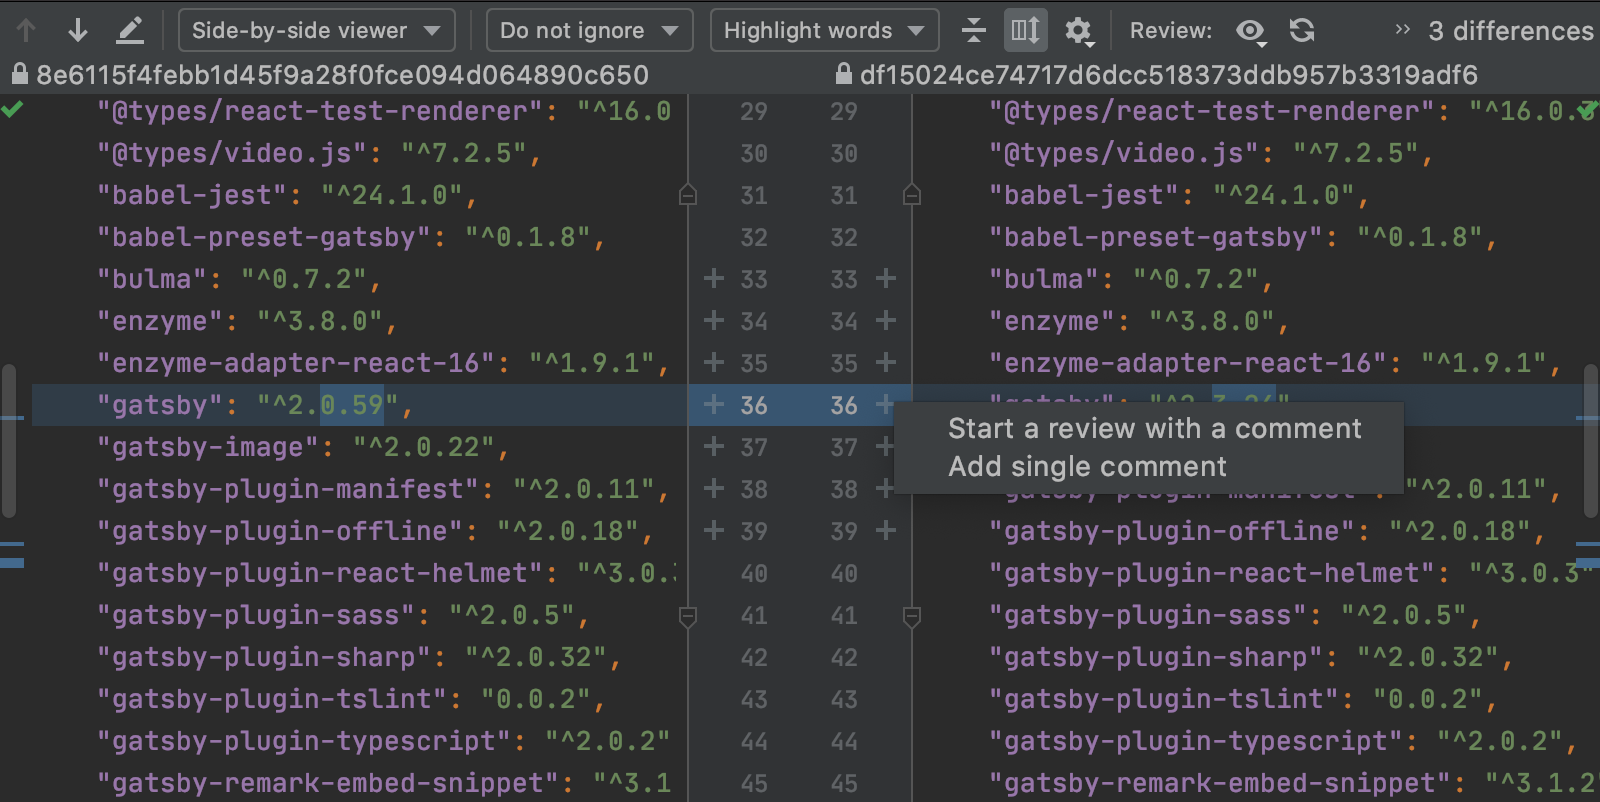Add comment on left line 35

tap(714, 362)
